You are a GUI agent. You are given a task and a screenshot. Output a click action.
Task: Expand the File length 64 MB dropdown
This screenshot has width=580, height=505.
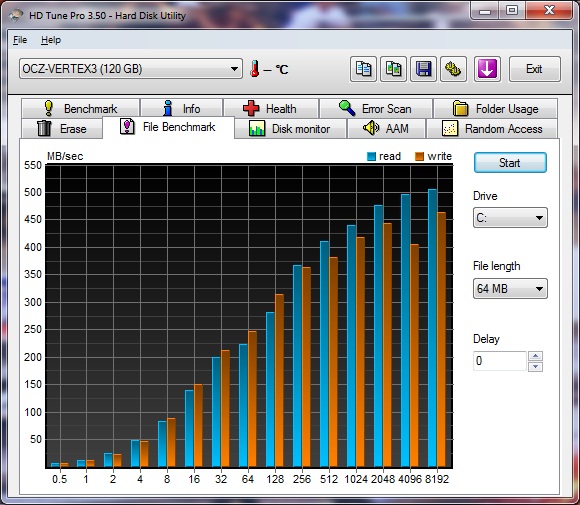(x=510, y=289)
